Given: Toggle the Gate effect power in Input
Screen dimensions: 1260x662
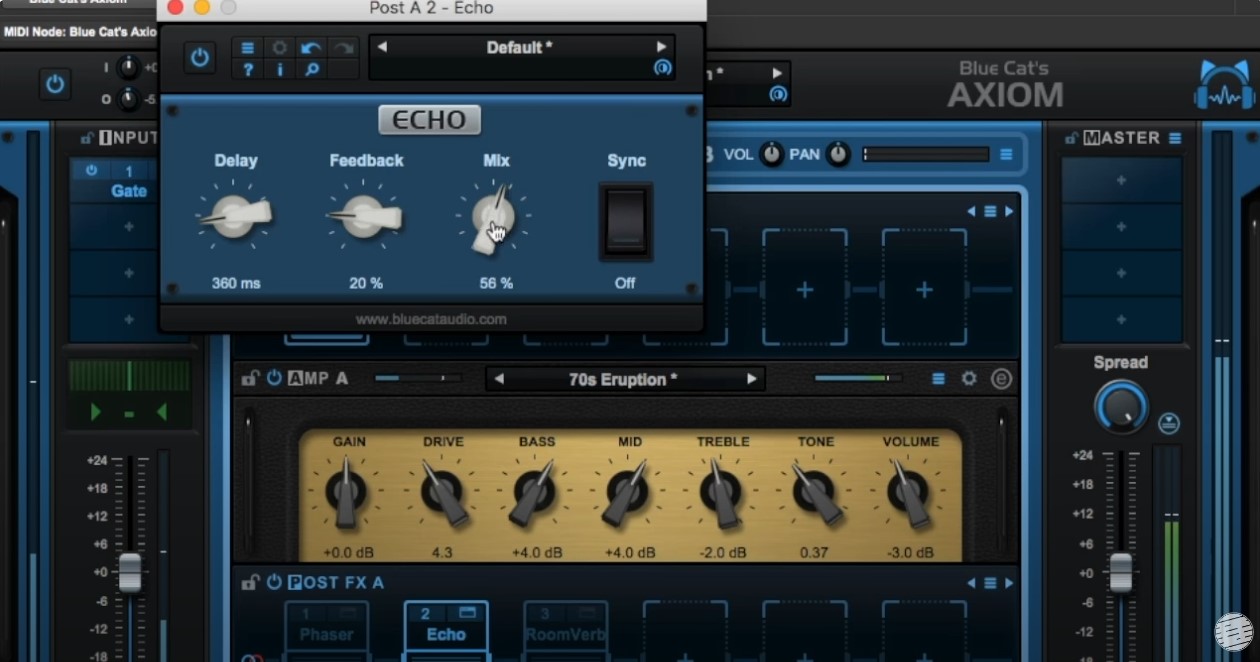Looking at the screenshot, I should (92, 171).
